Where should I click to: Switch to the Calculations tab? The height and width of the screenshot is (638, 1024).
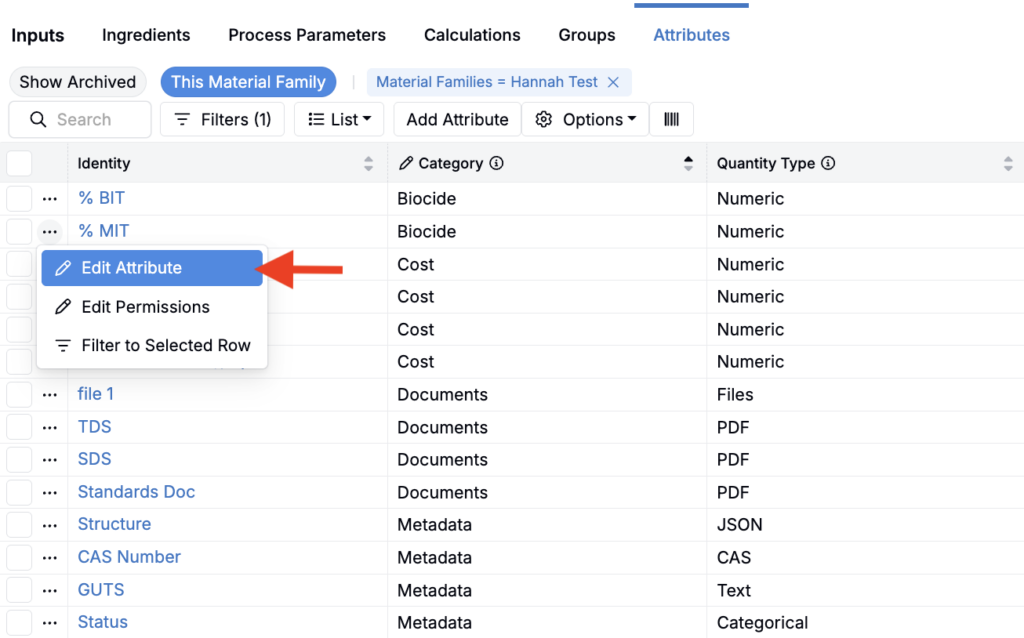click(472, 35)
